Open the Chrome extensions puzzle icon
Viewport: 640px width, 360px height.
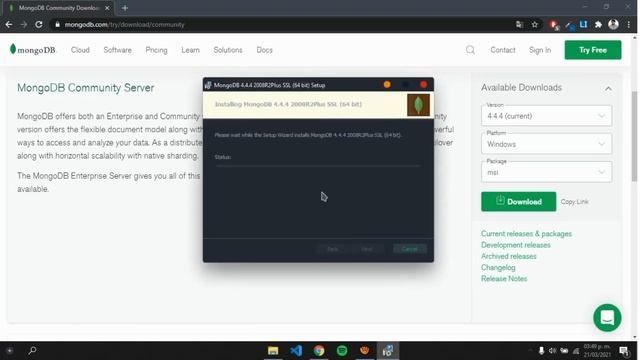(598, 24)
